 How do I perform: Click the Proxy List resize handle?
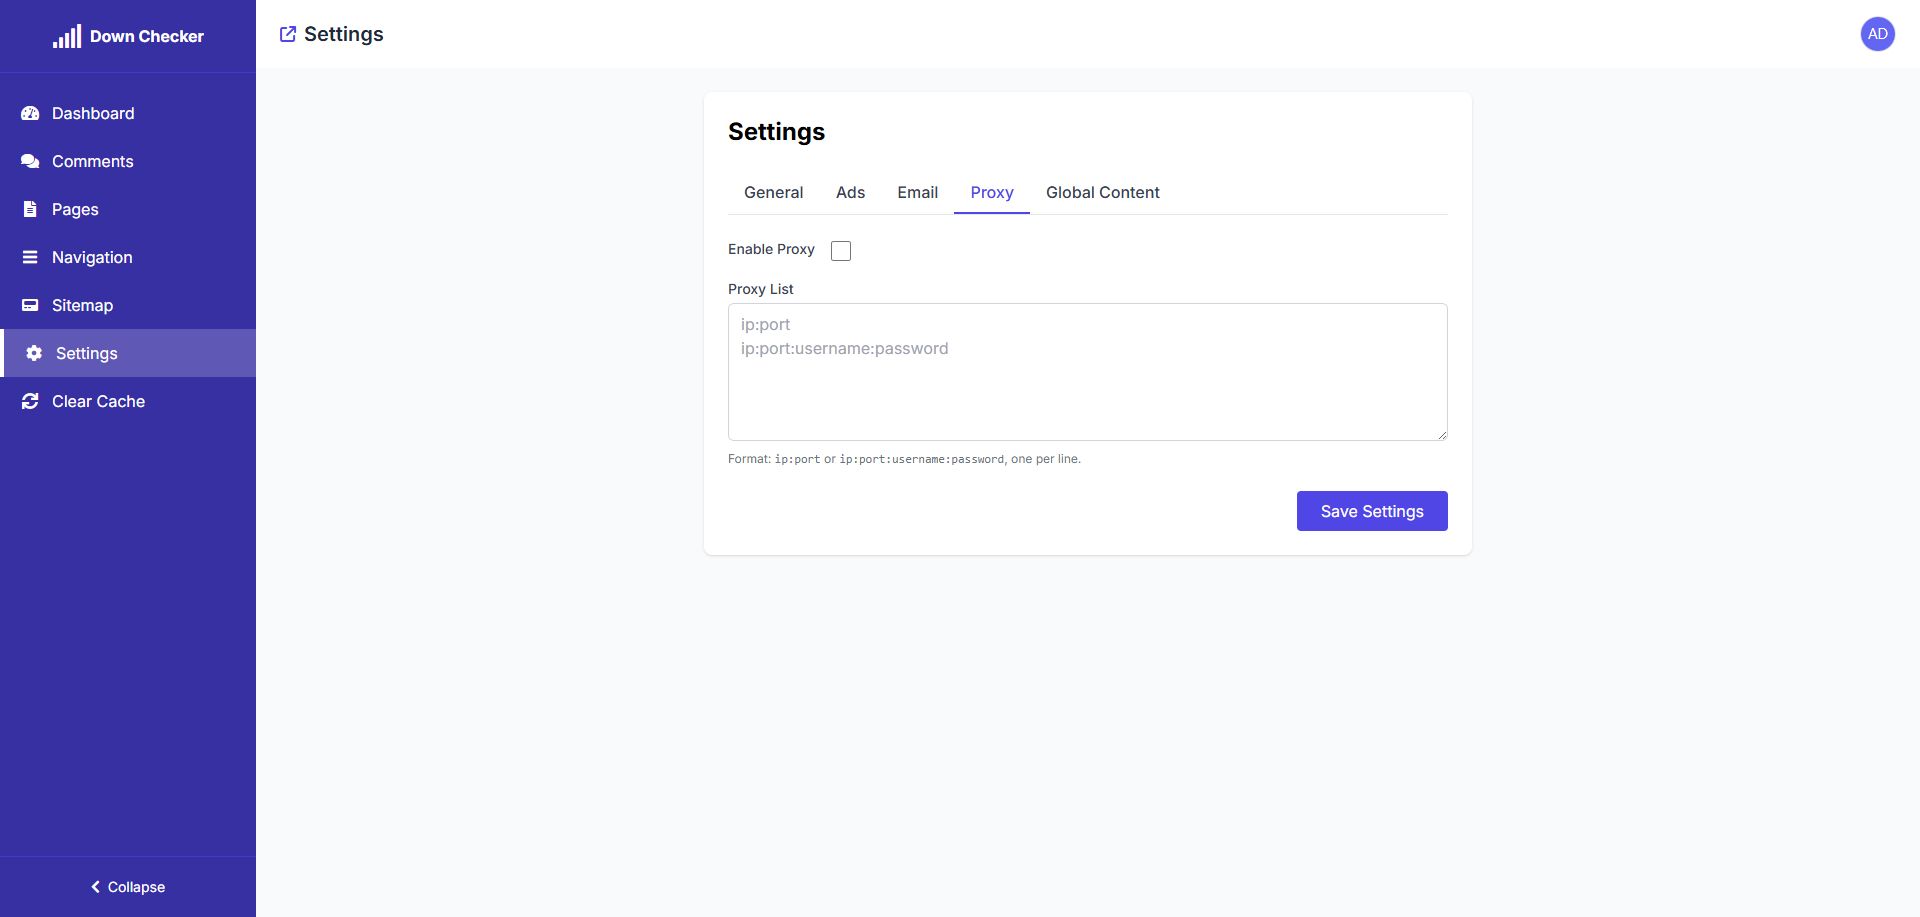1442,435
